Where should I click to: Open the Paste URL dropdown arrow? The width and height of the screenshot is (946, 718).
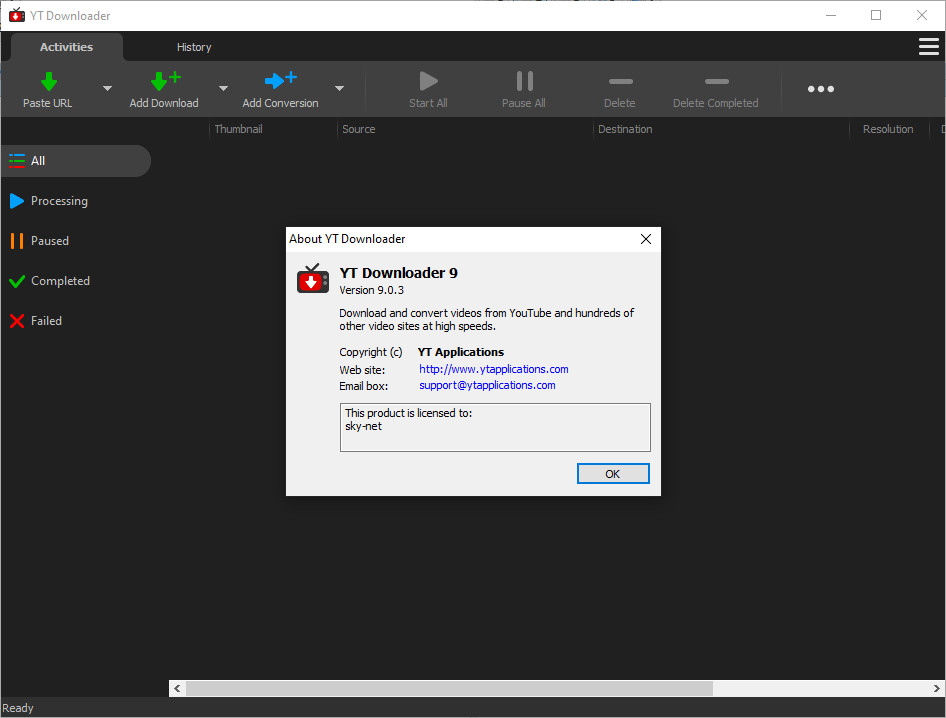pos(107,89)
